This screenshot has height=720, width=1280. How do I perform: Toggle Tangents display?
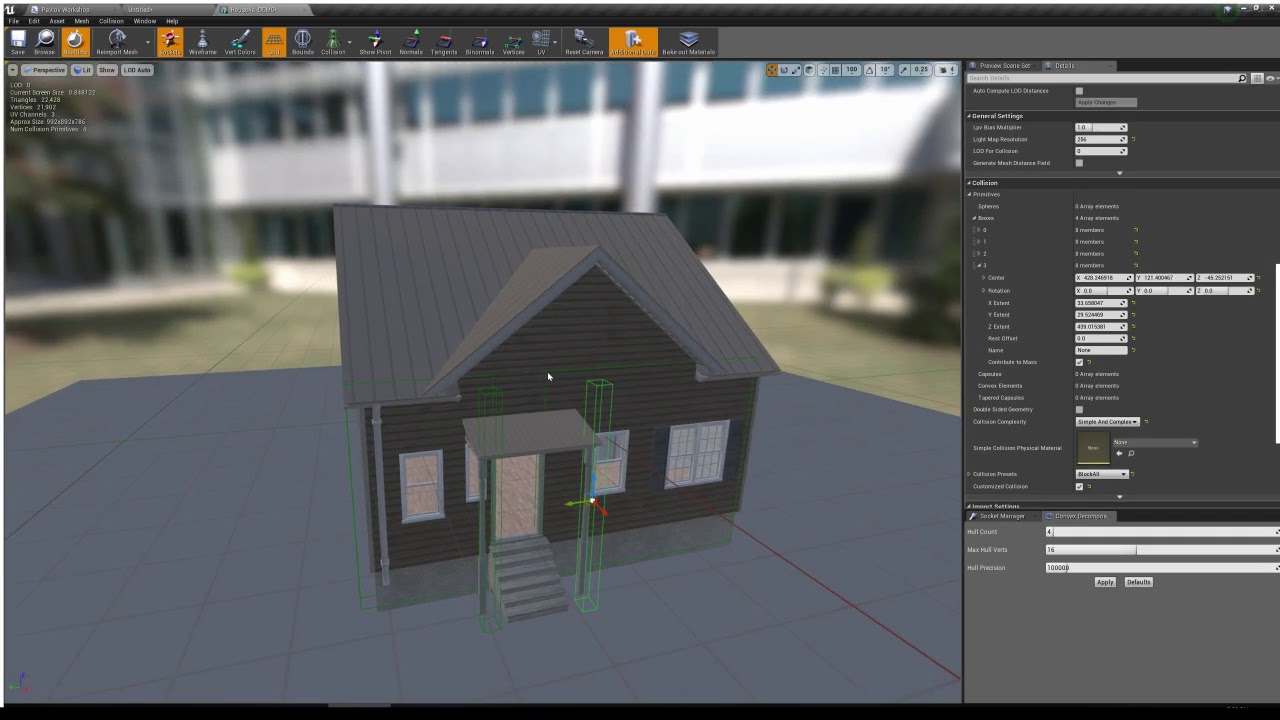click(444, 42)
